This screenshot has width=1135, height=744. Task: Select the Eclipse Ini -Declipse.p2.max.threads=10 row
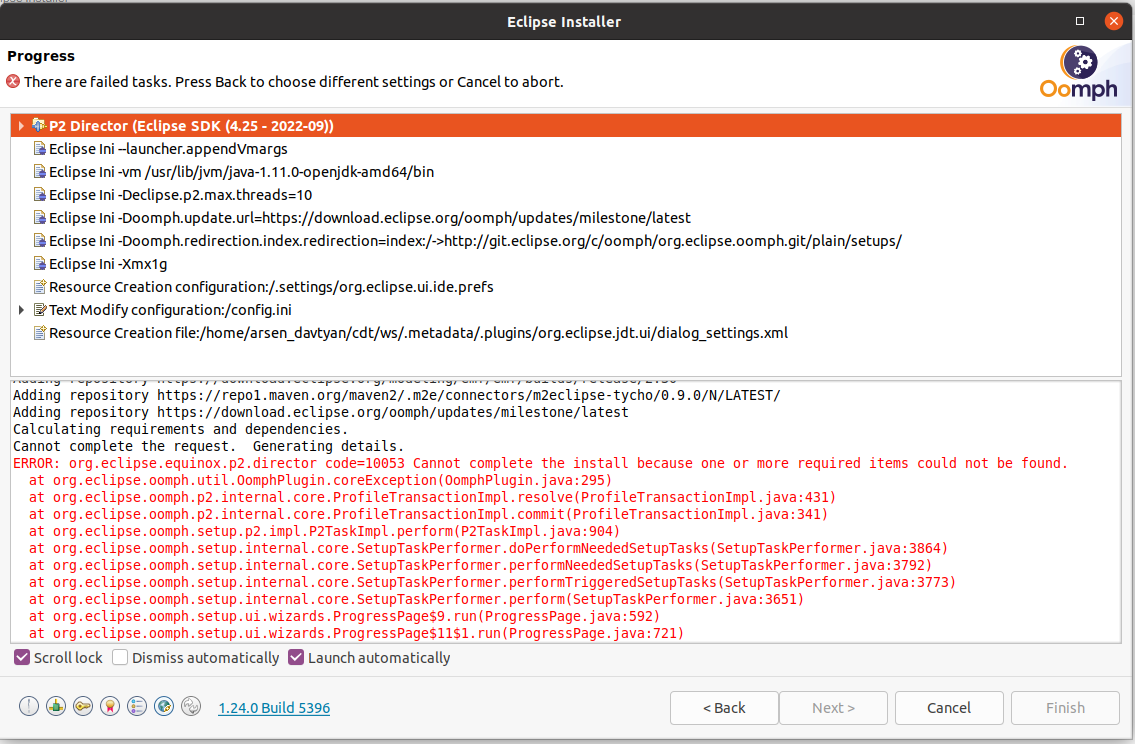566,195
